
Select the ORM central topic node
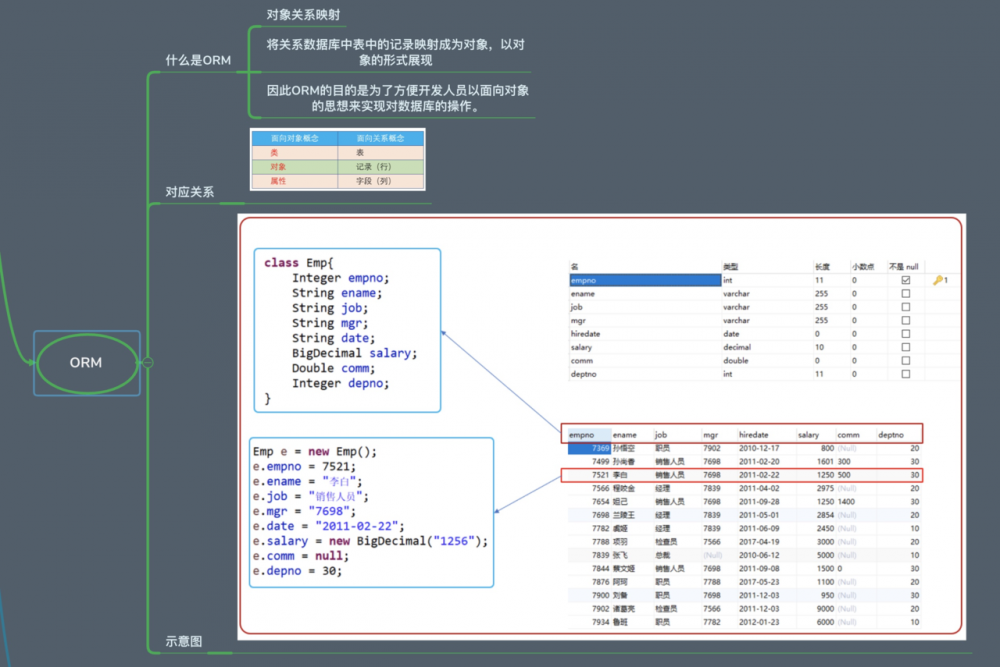pyautogui.click(x=86, y=362)
